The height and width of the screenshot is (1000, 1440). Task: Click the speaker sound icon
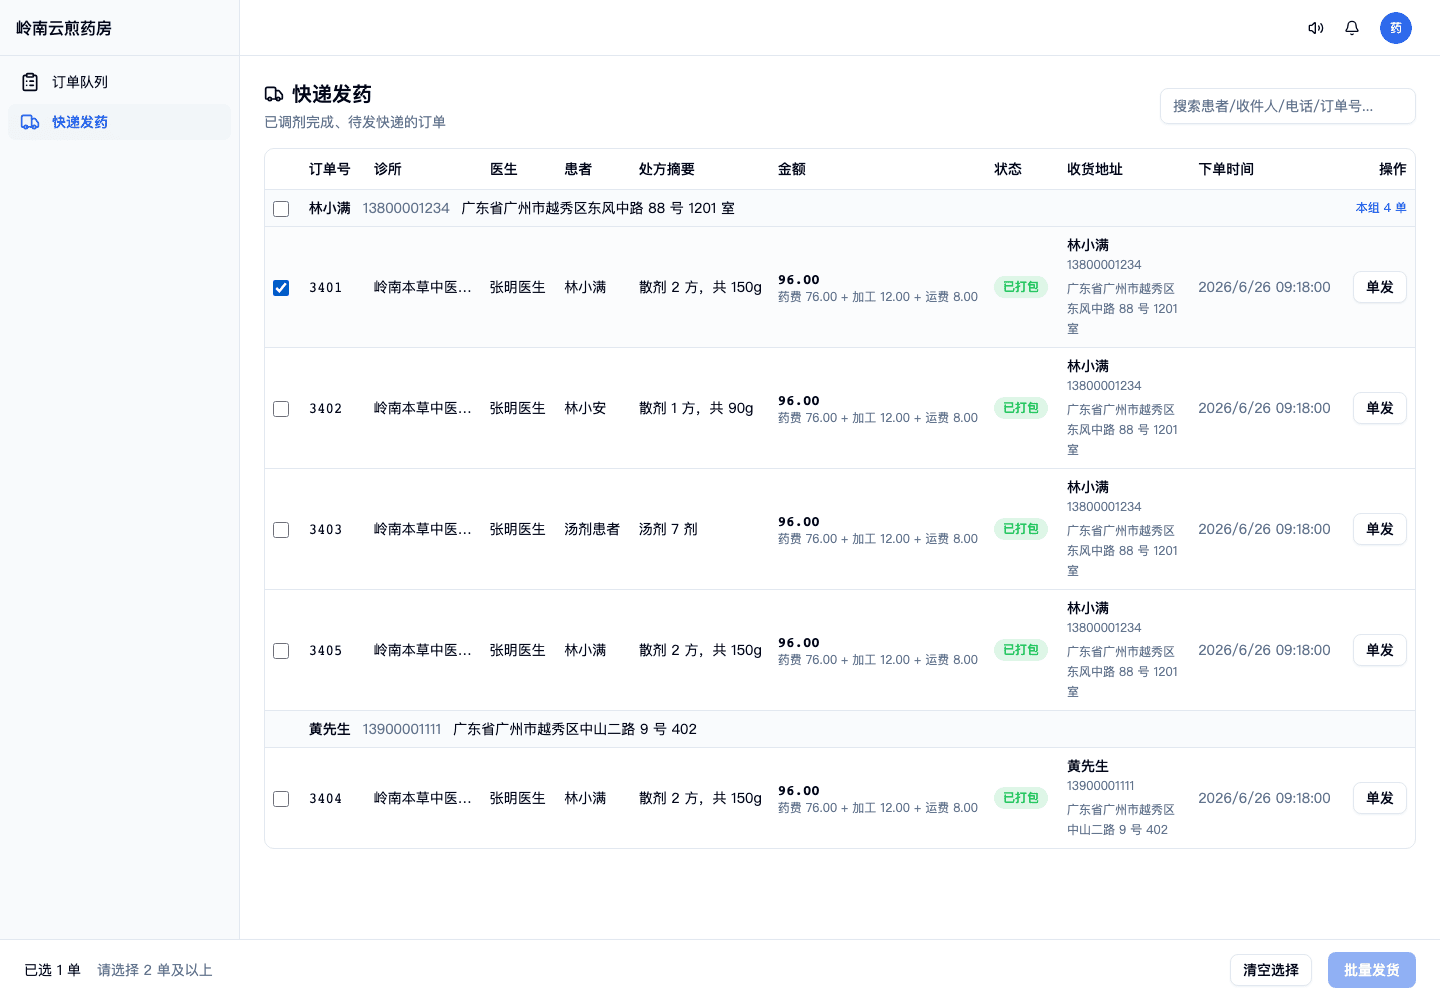[x=1316, y=28]
